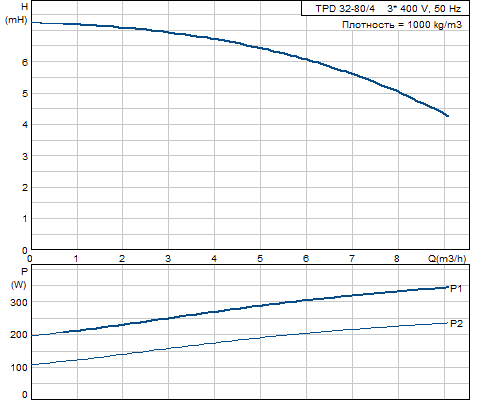Click the P2 curve label
Screen dimensions: 500x400
tap(456, 324)
